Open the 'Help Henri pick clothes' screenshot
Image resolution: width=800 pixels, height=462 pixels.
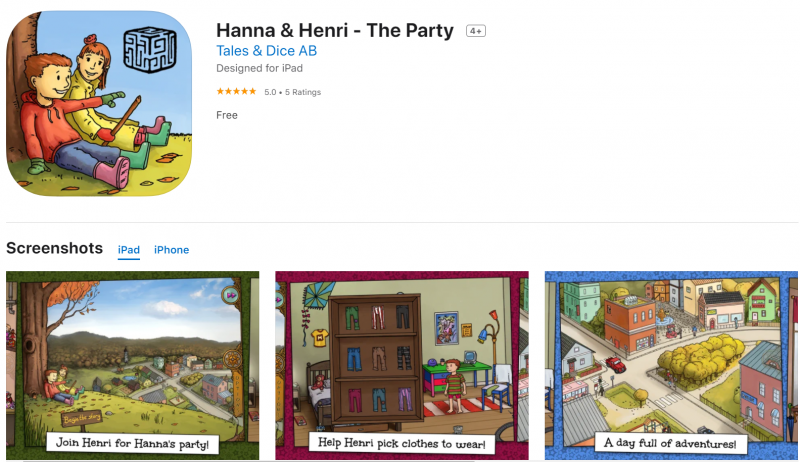[x=402, y=365]
